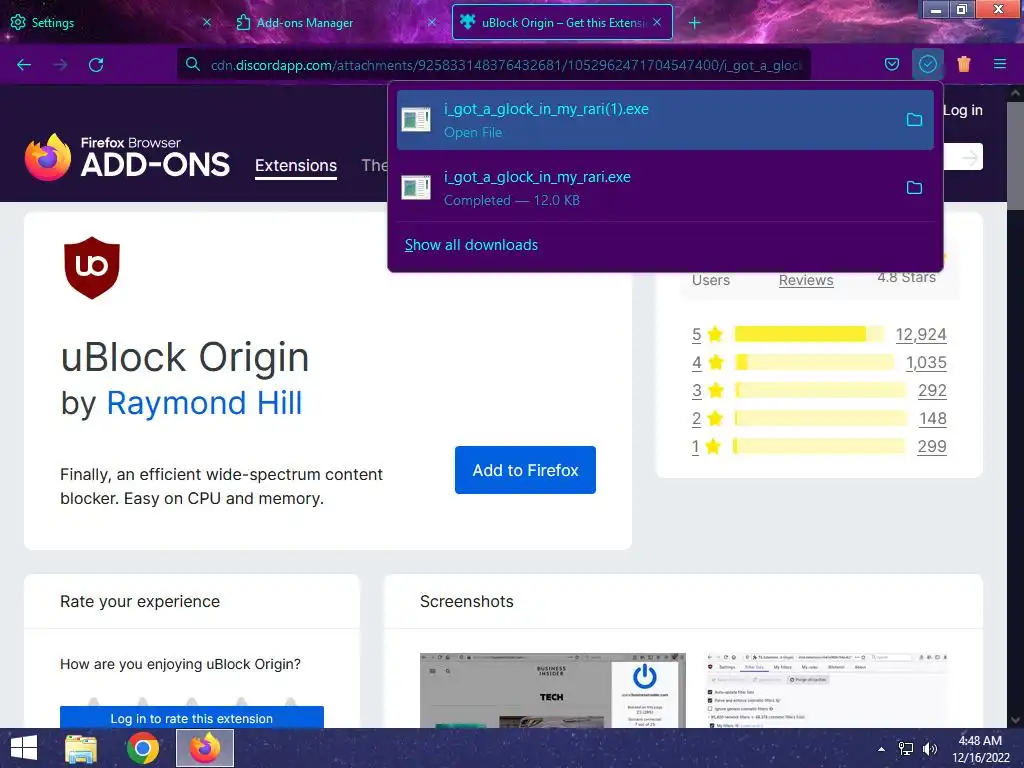This screenshot has height=768, width=1024.
Task: Open 5-star reviews count 12,924
Action: [x=921, y=334]
